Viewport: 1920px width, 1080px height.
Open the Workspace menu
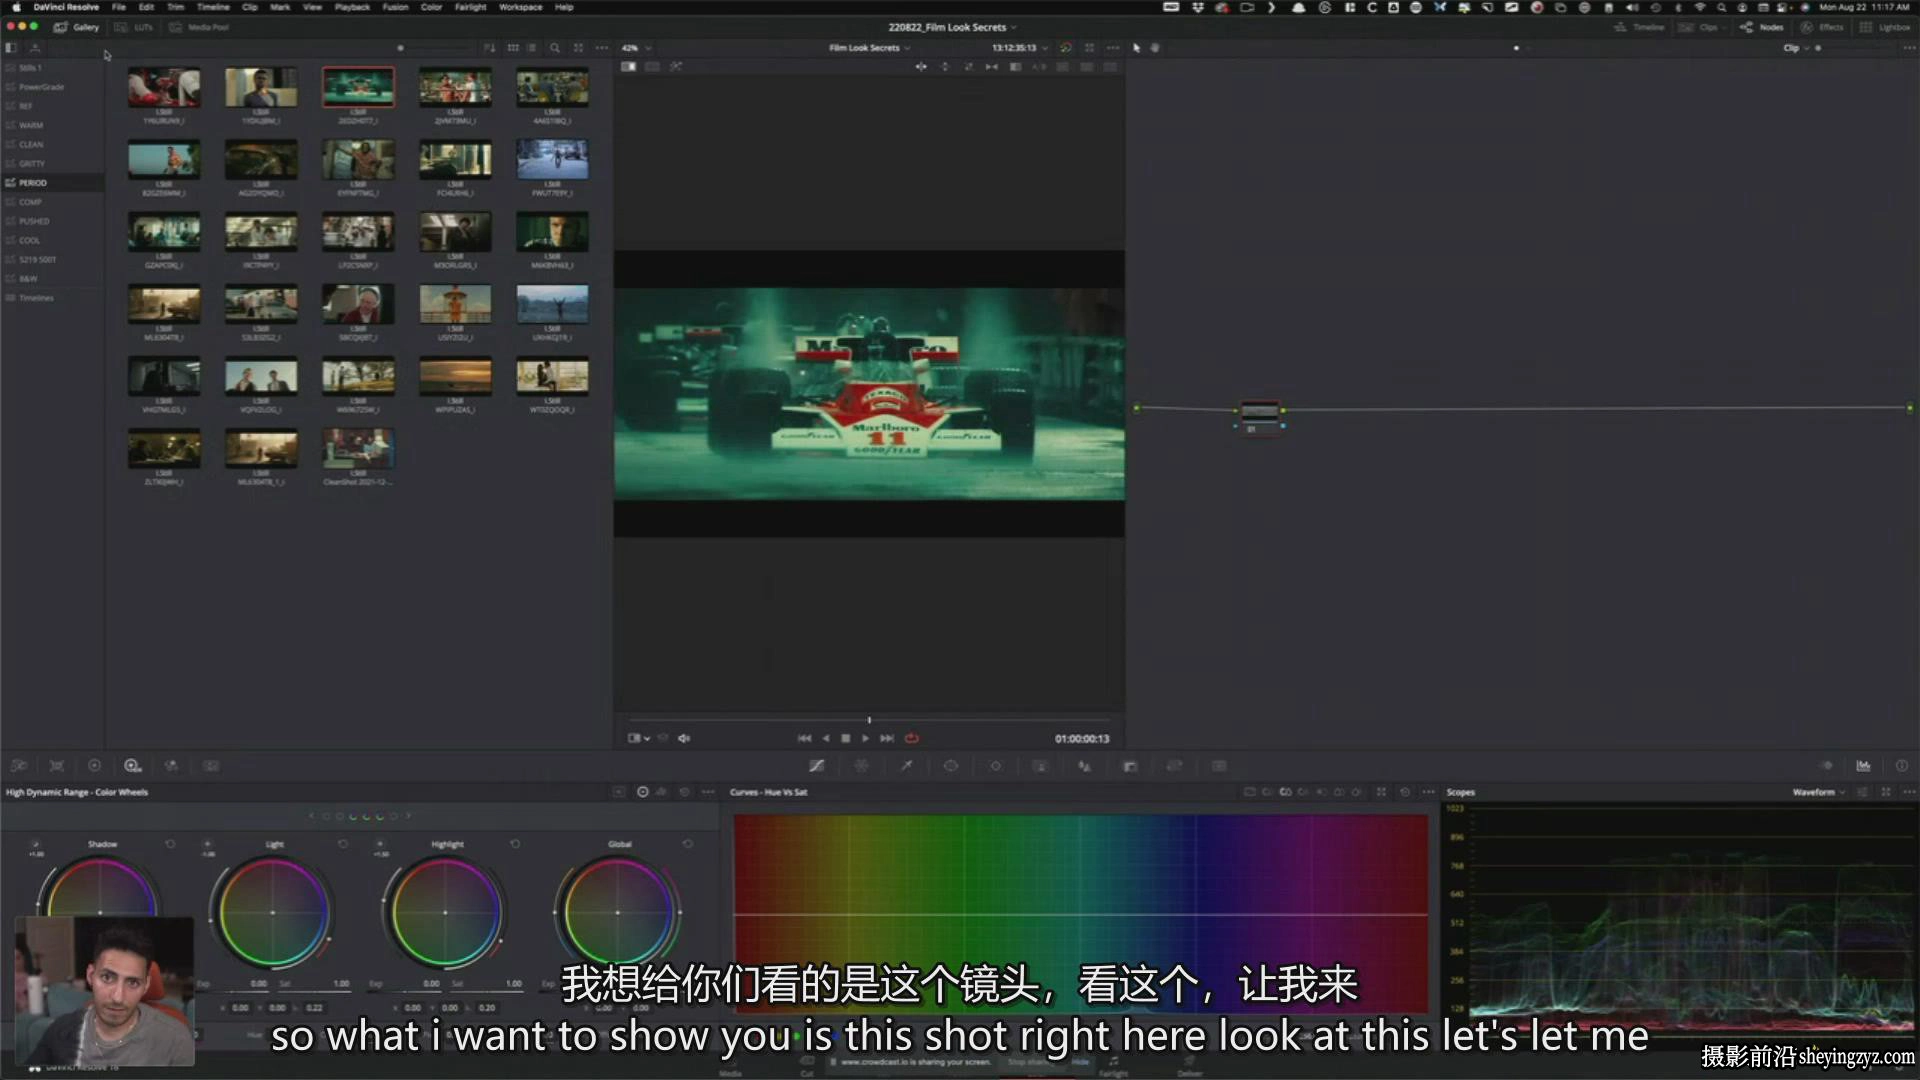click(x=520, y=7)
